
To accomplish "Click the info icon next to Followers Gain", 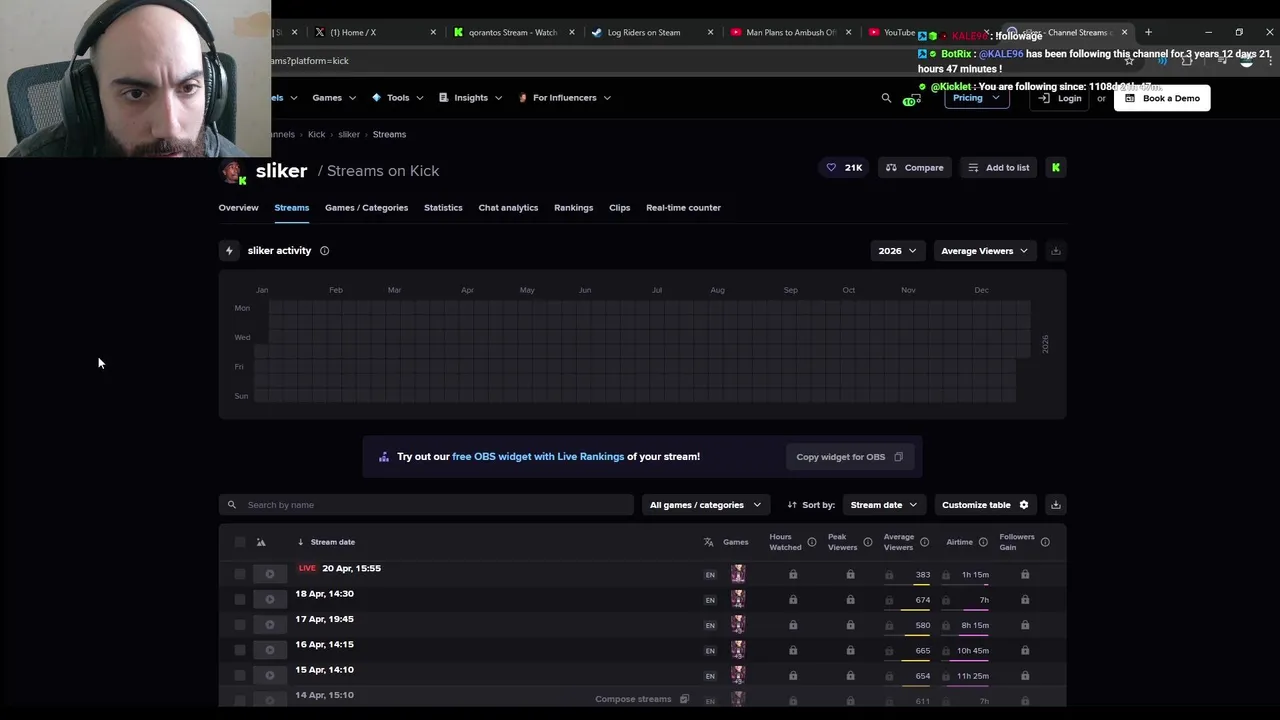I will [1045, 542].
